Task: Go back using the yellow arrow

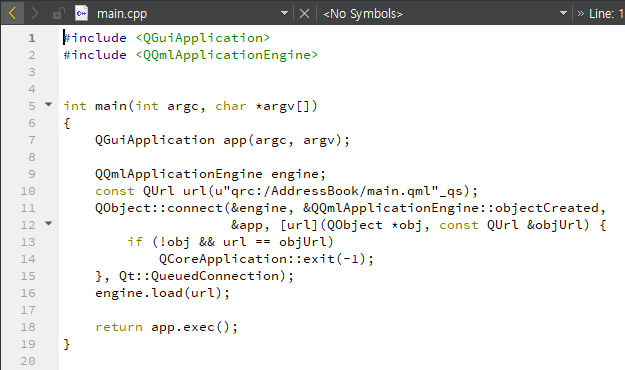Action: pyautogui.click(x=12, y=14)
